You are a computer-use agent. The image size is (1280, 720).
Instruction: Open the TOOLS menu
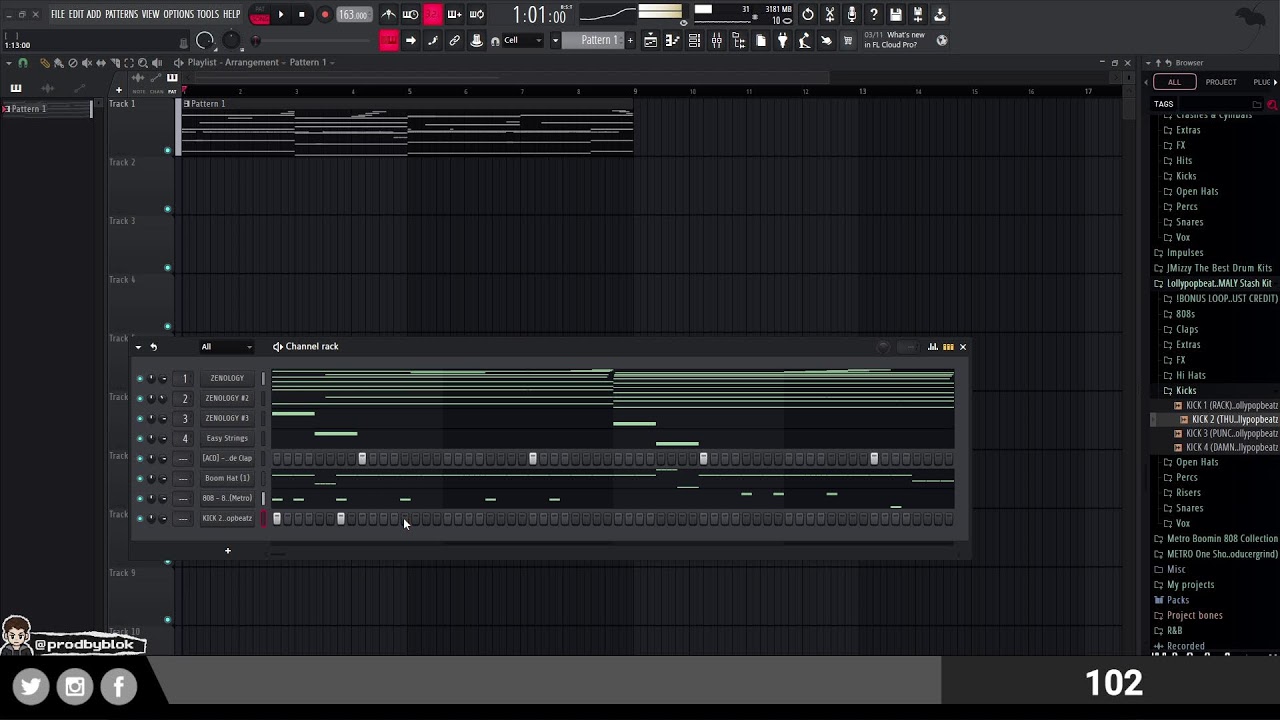click(208, 14)
